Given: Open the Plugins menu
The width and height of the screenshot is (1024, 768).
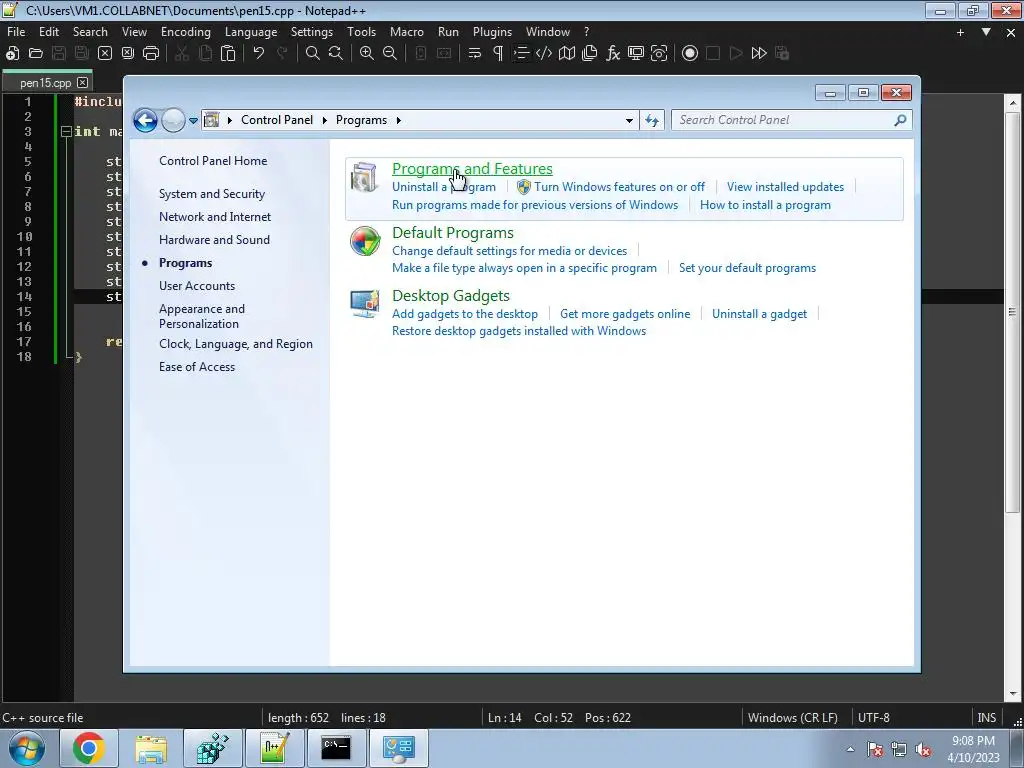Looking at the screenshot, I should point(492,32).
